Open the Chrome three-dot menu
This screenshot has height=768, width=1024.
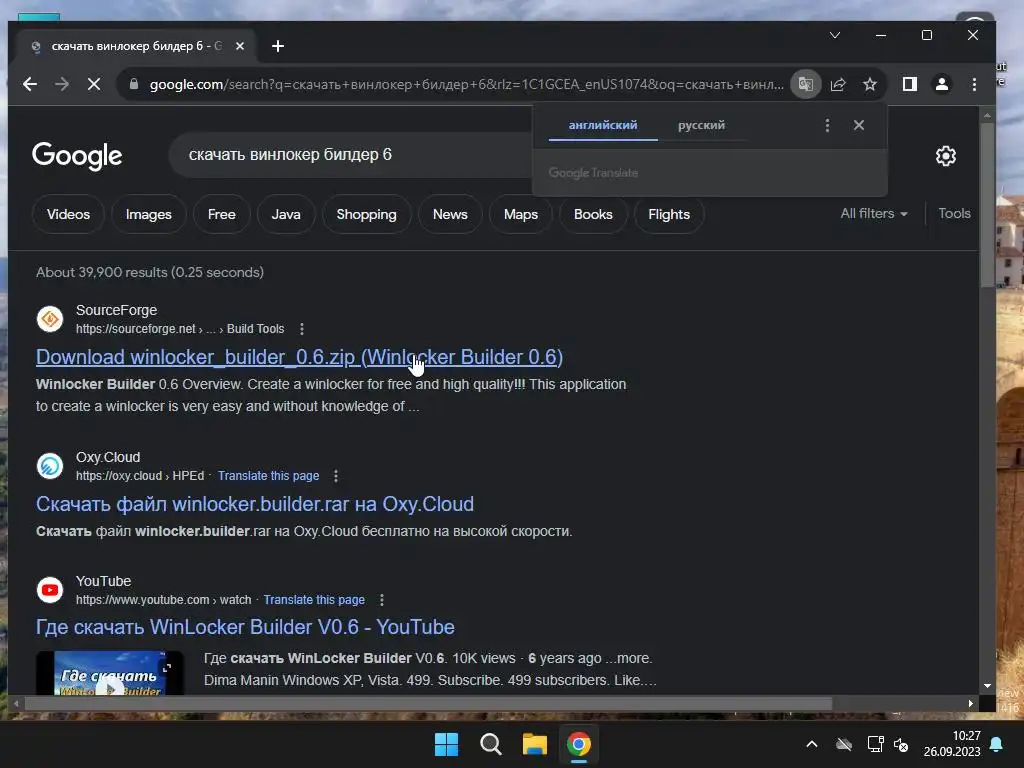tap(974, 84)
